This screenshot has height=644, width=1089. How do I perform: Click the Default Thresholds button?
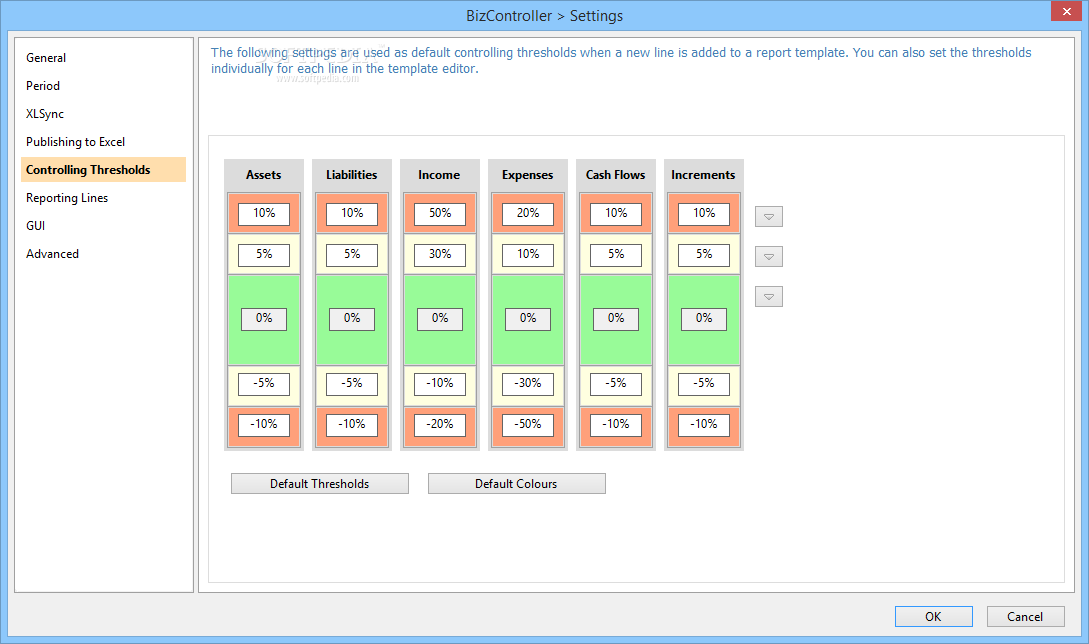(x=319, y=484)
